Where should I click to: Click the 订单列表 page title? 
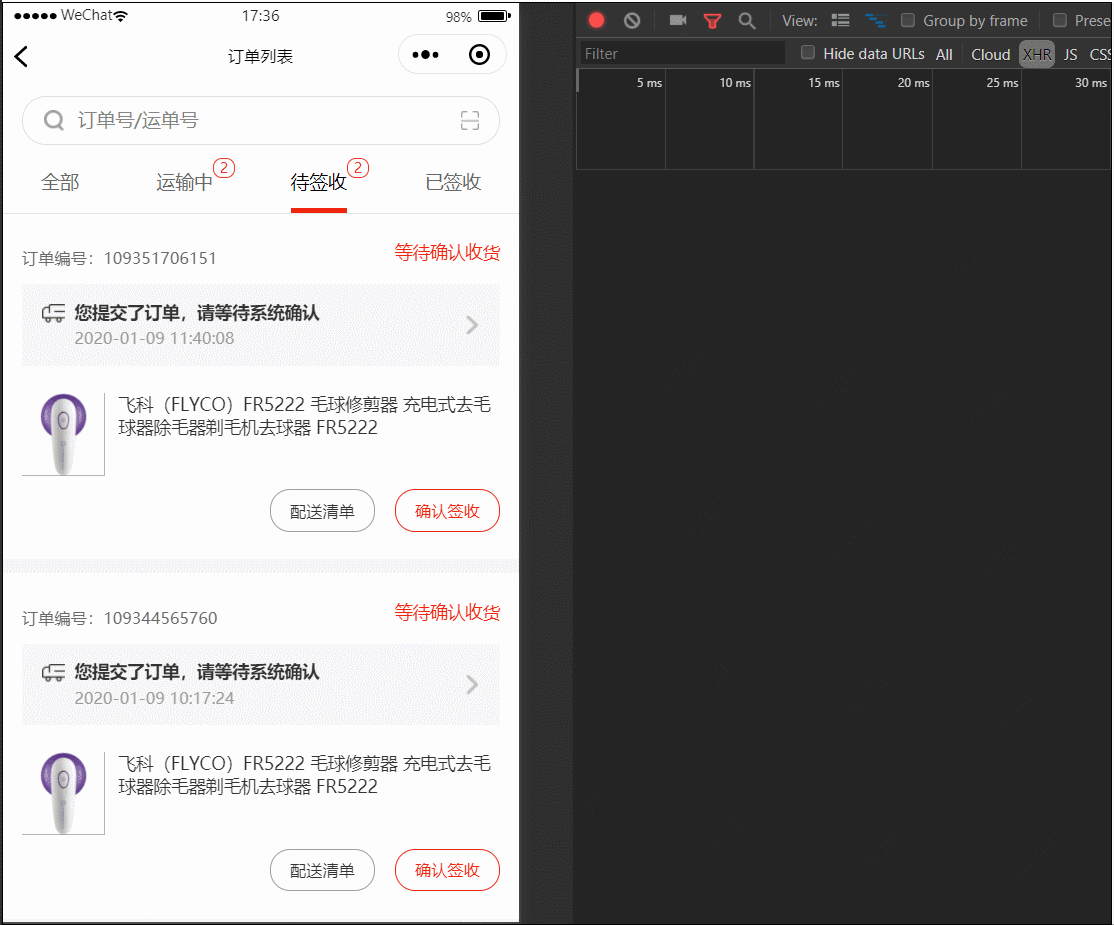(x=260, y=57)
